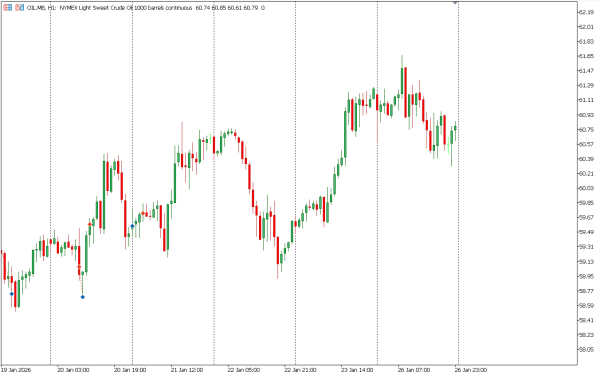Select the OIL.MB, H1 symbol label

(41, 8)
